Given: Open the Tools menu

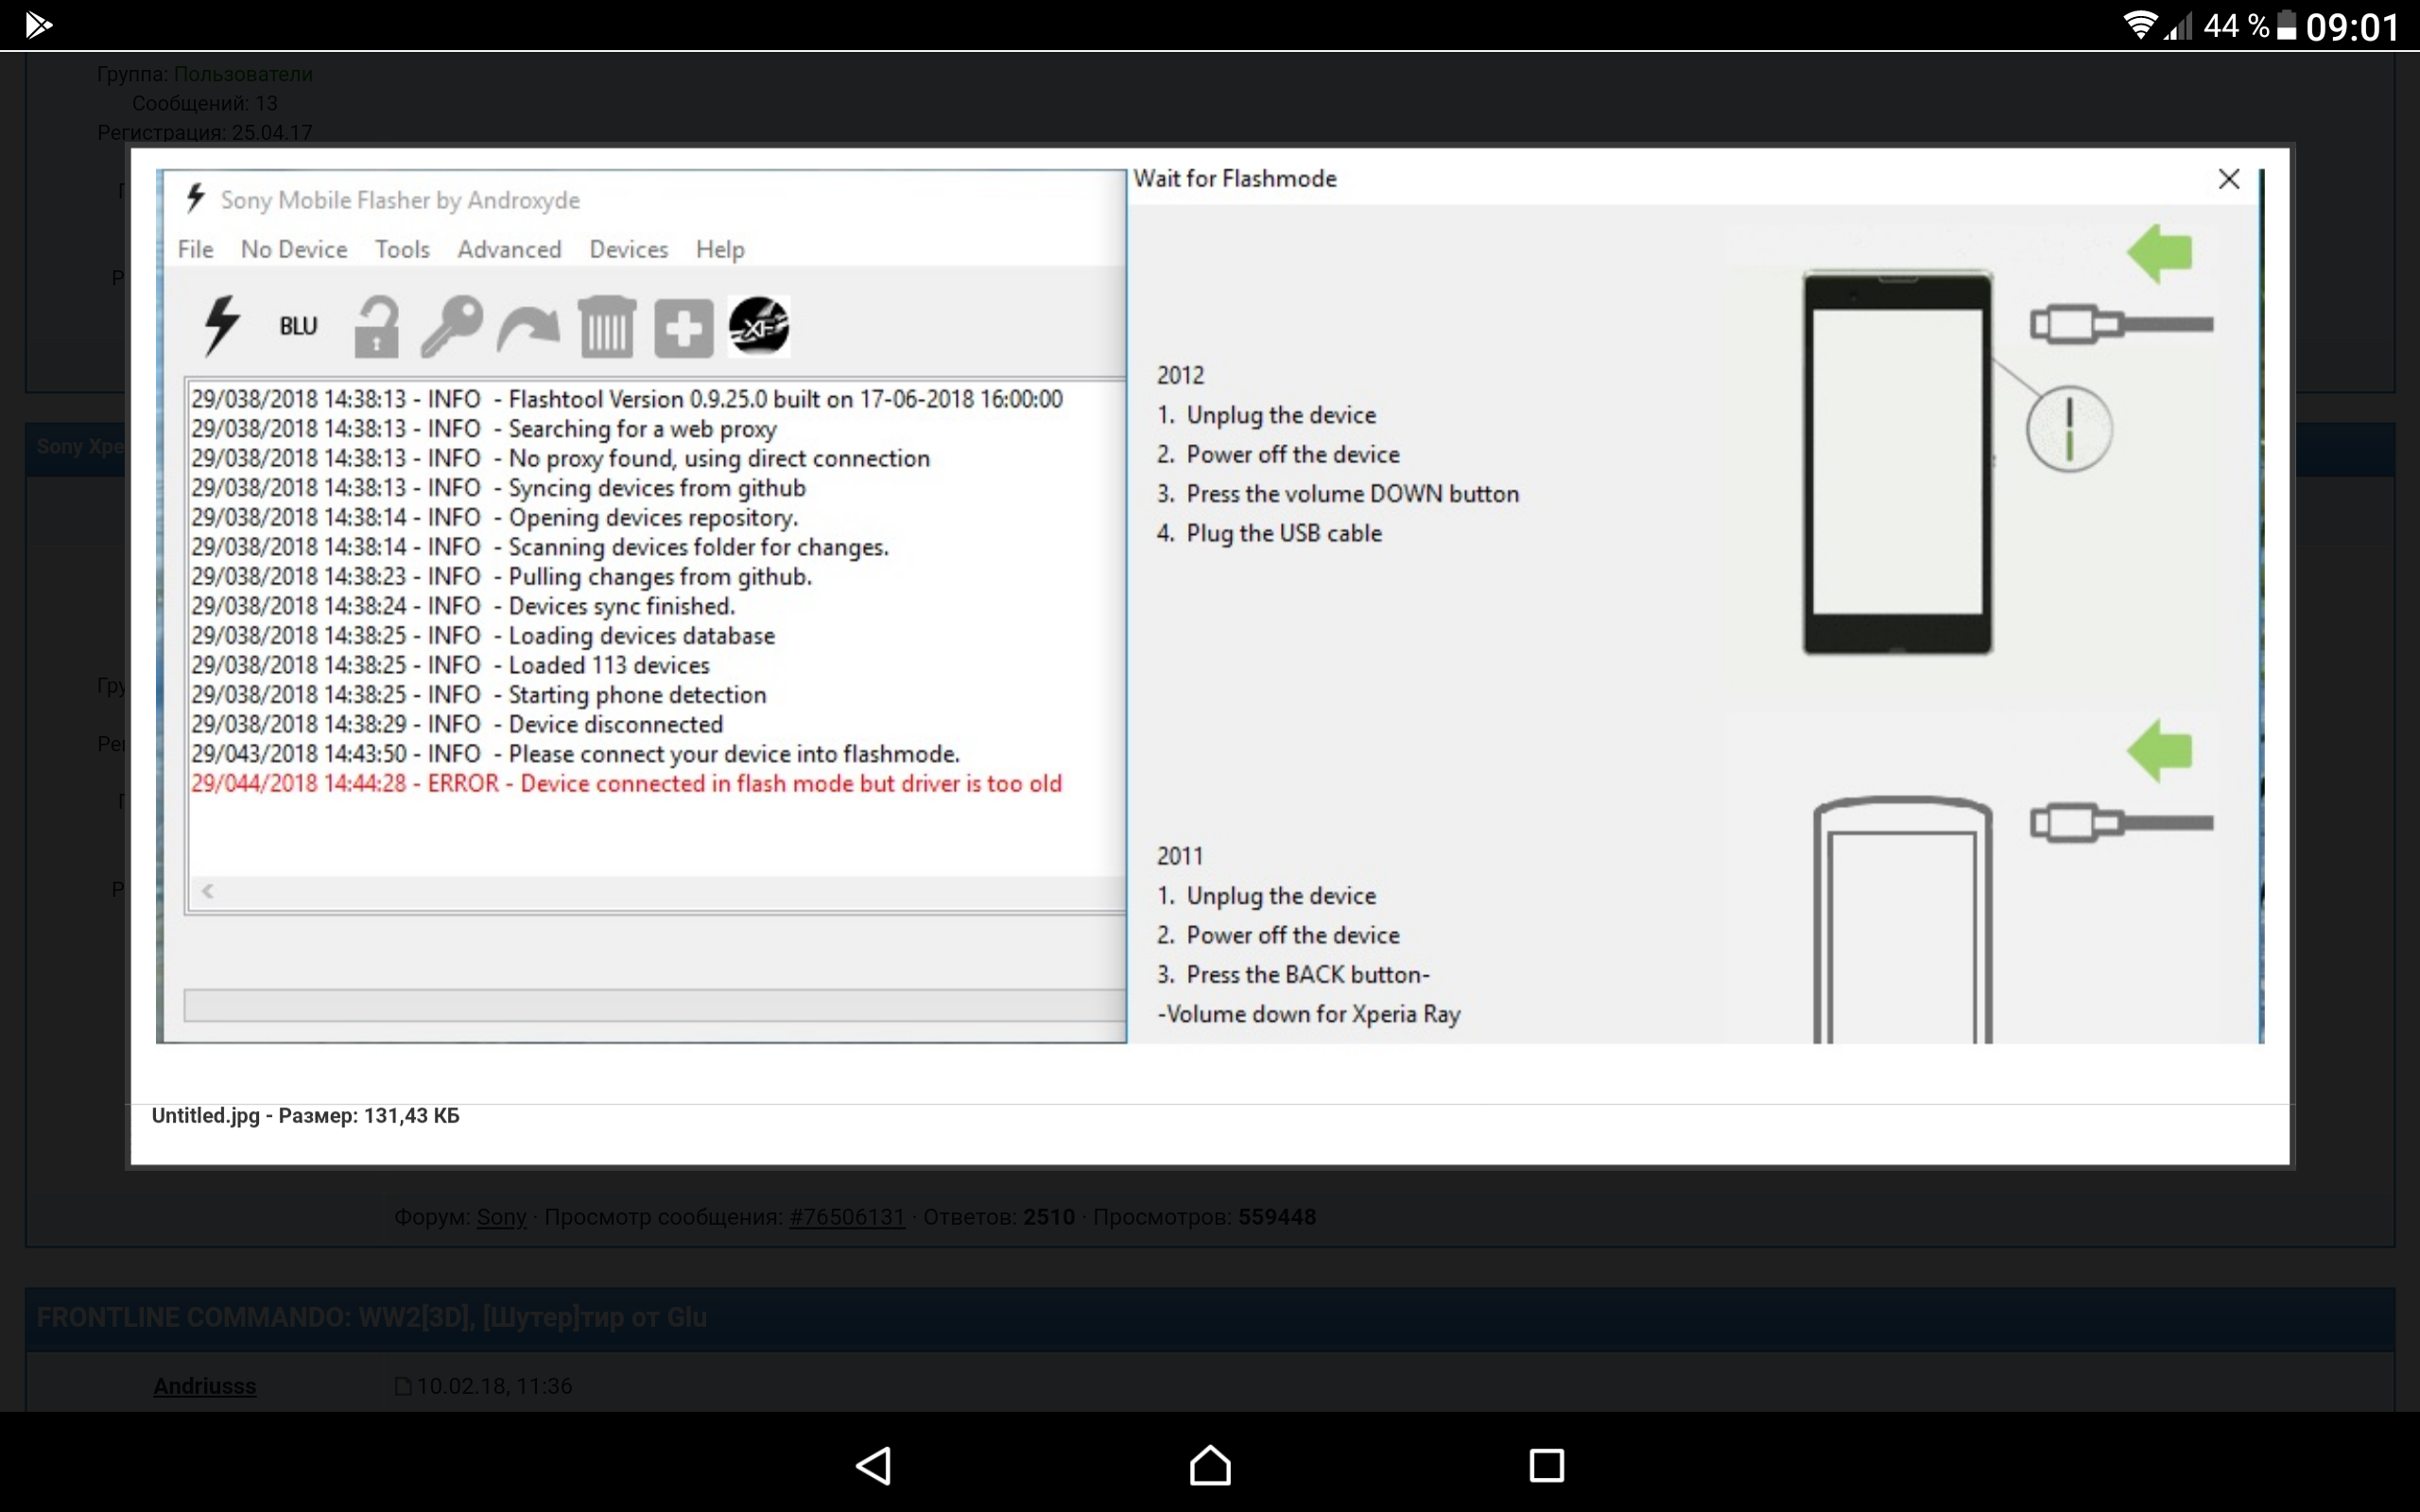Looking at the screenshot, I should click(x=402, y=249).
